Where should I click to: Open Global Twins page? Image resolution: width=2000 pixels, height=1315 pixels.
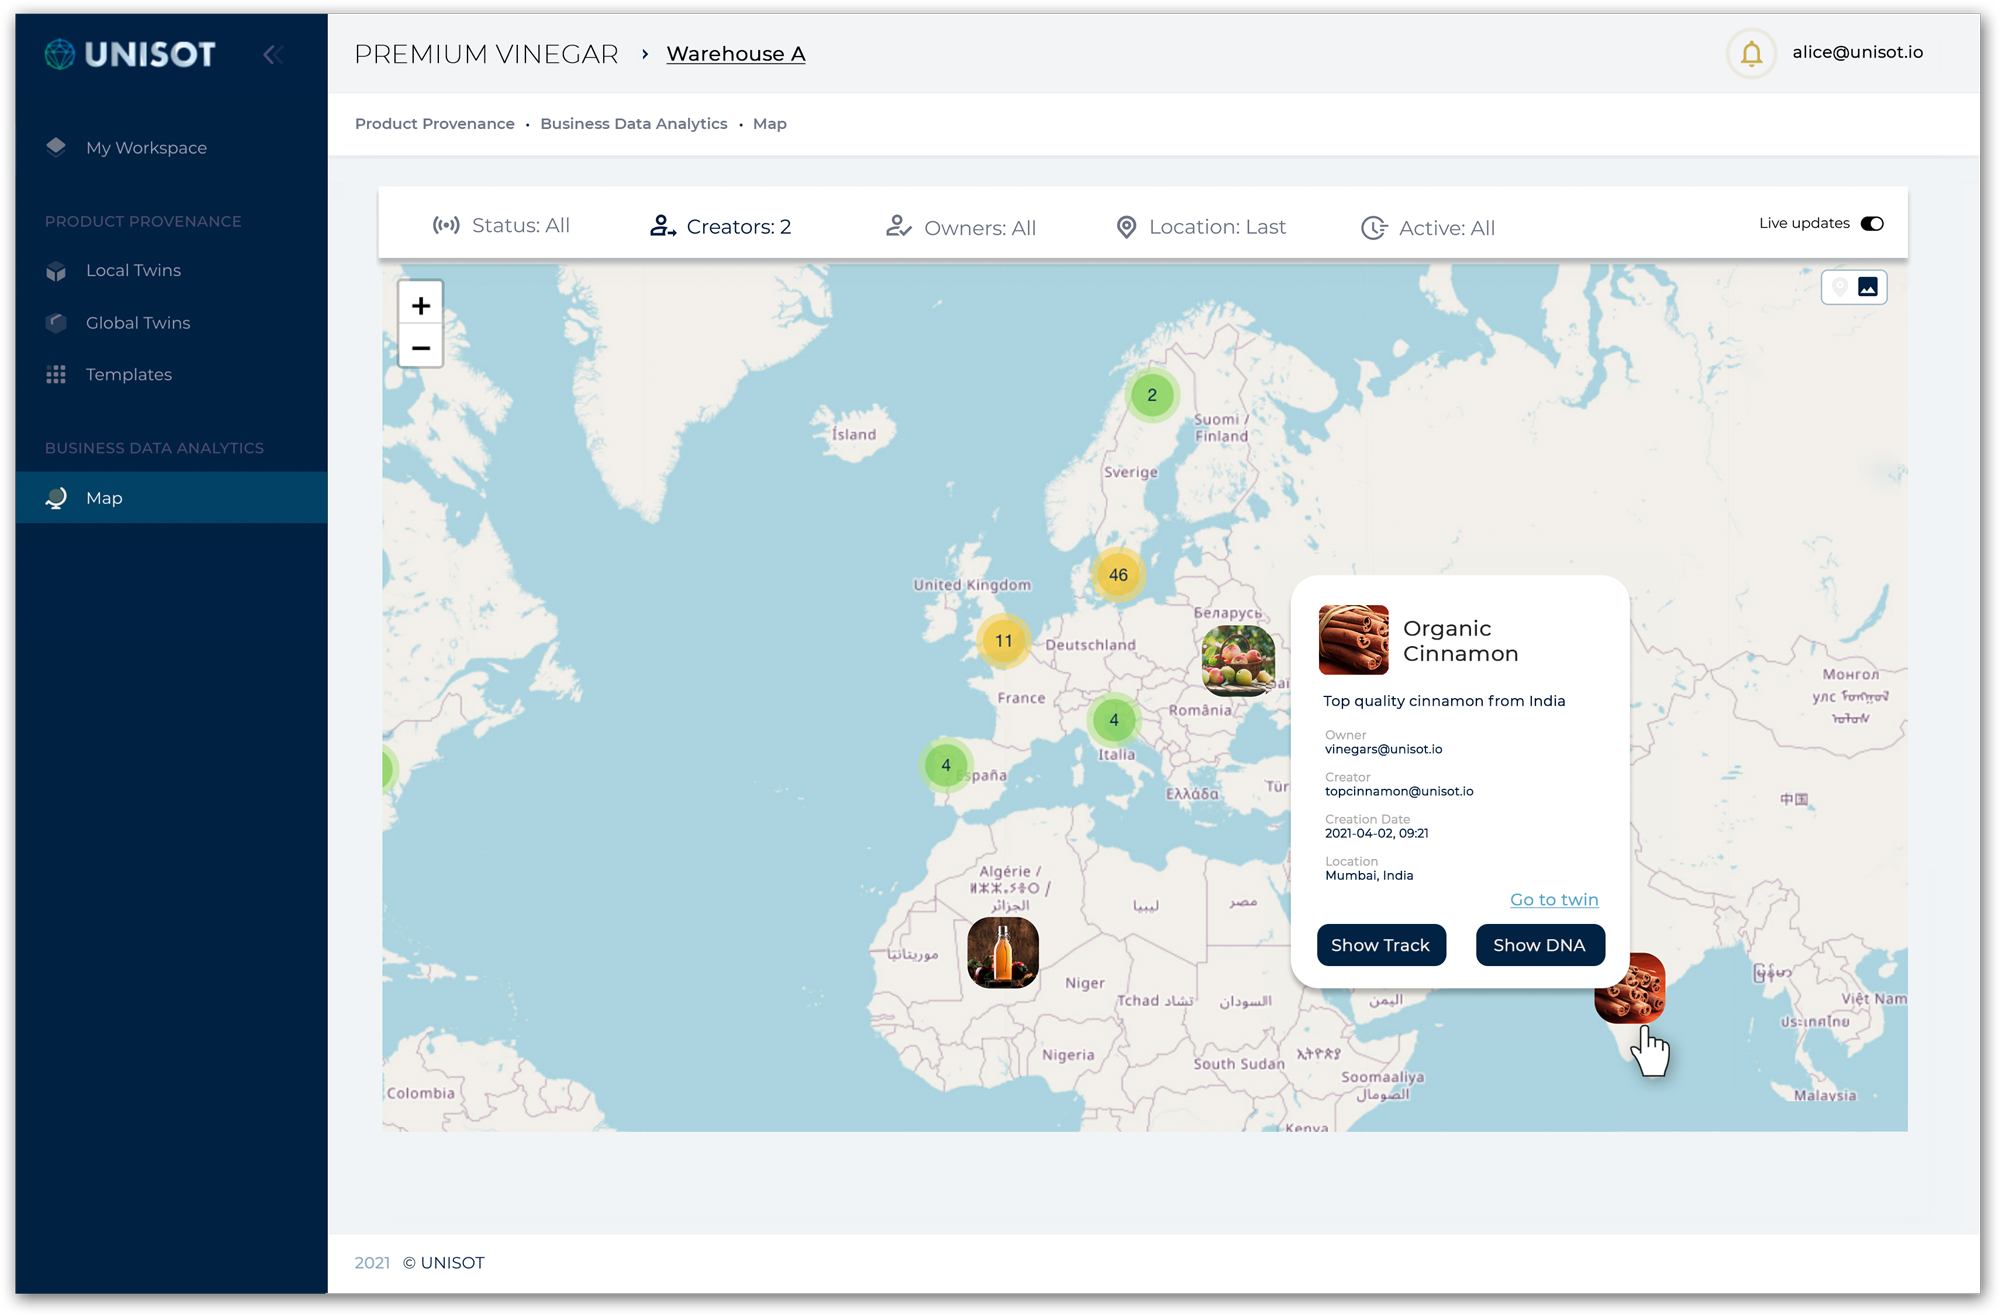coord(138,323)
